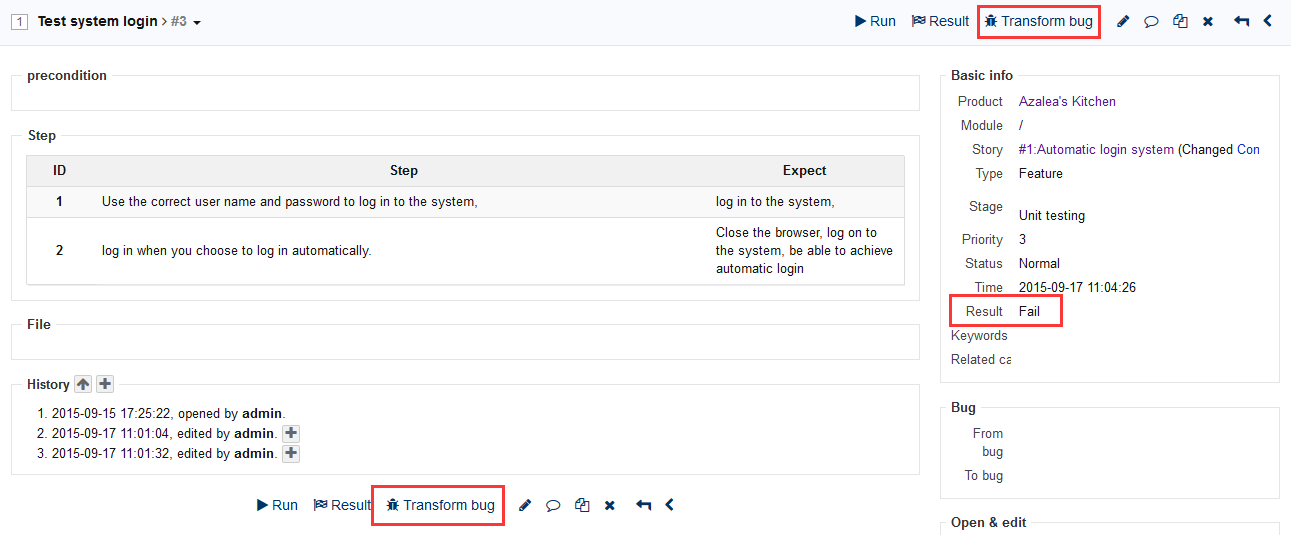1291x535 pixels.
Task: Run the test case from top toolbar
Action: [x=876, y=21]
